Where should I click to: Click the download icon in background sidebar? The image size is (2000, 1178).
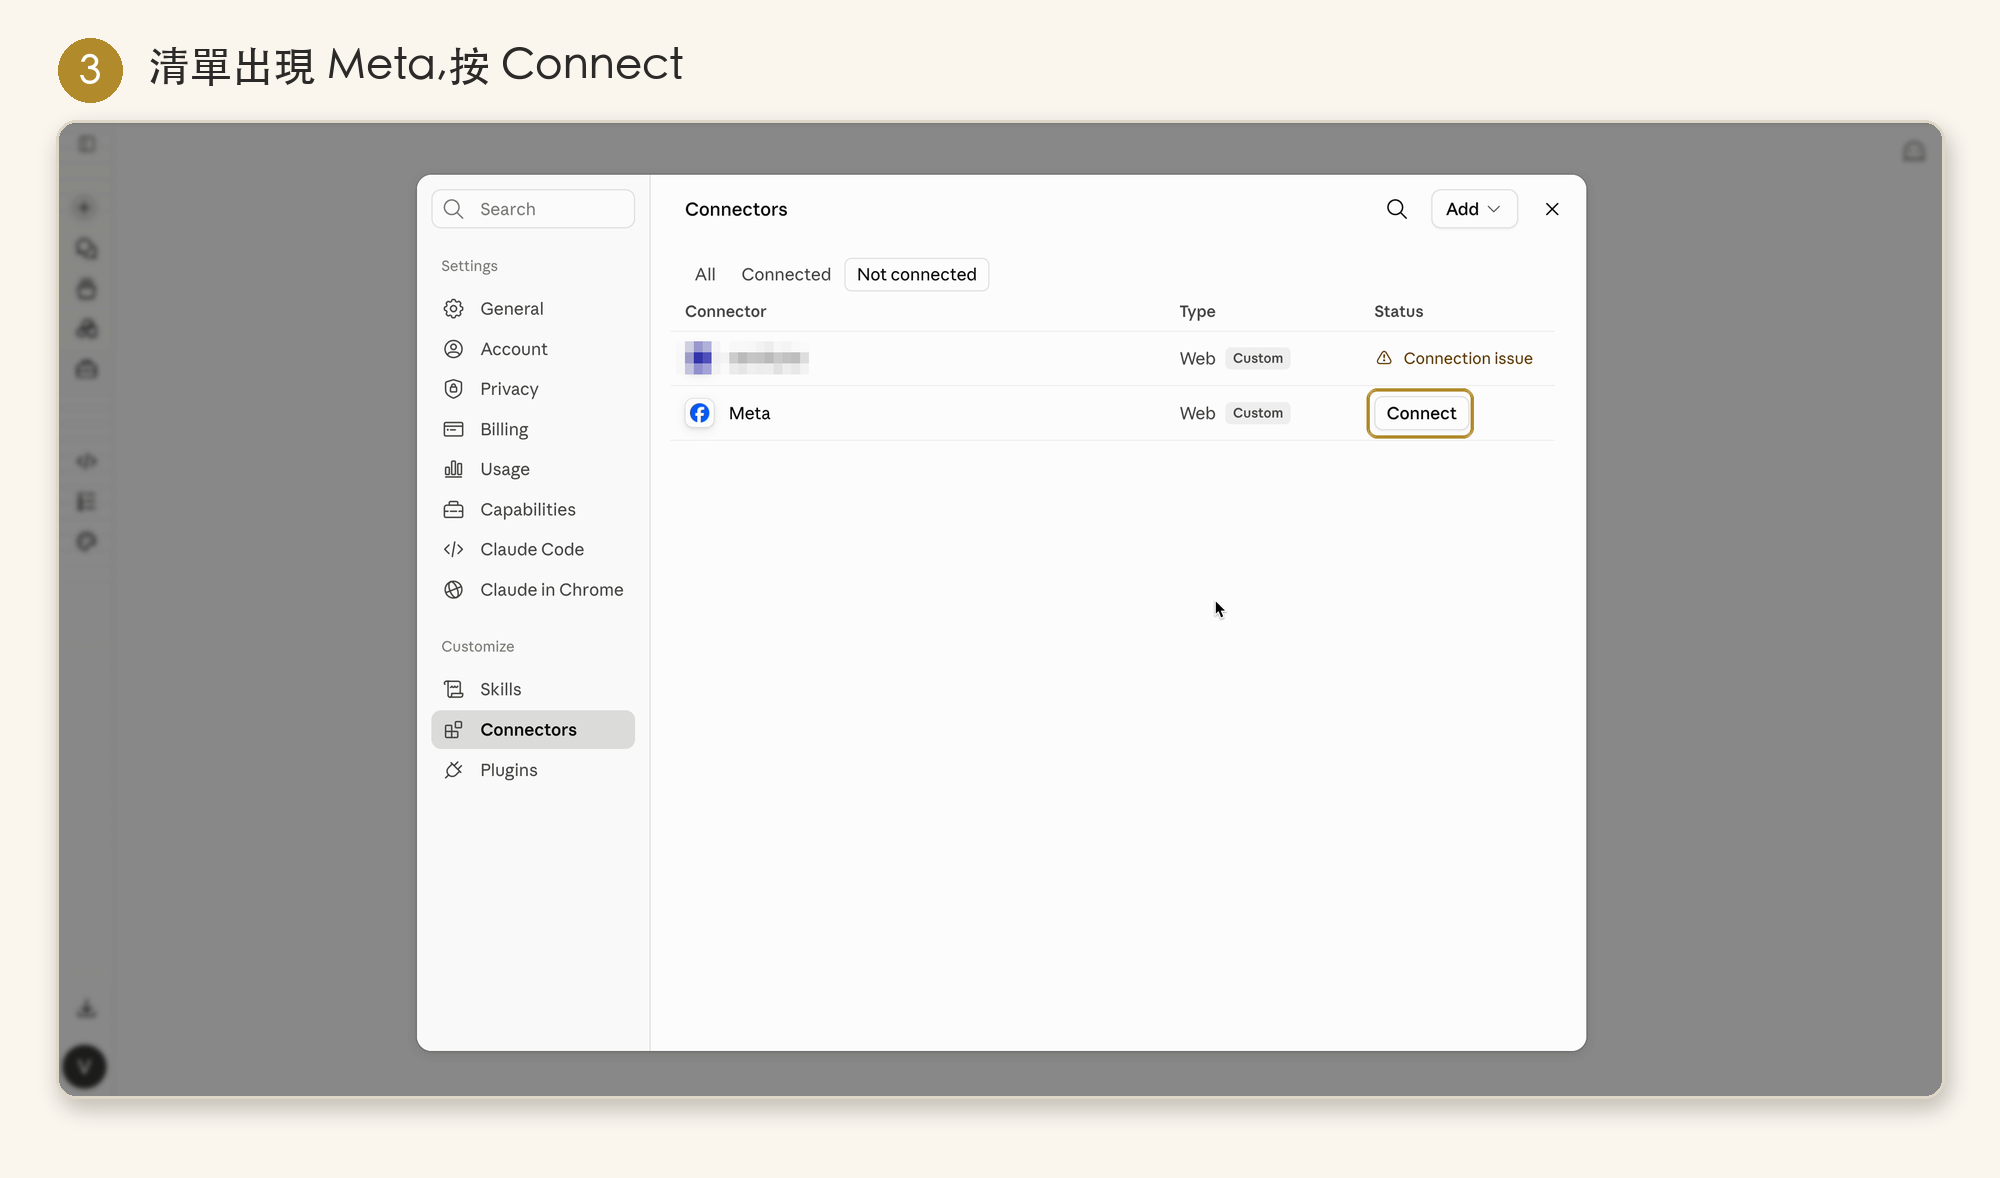[87, 1008]
